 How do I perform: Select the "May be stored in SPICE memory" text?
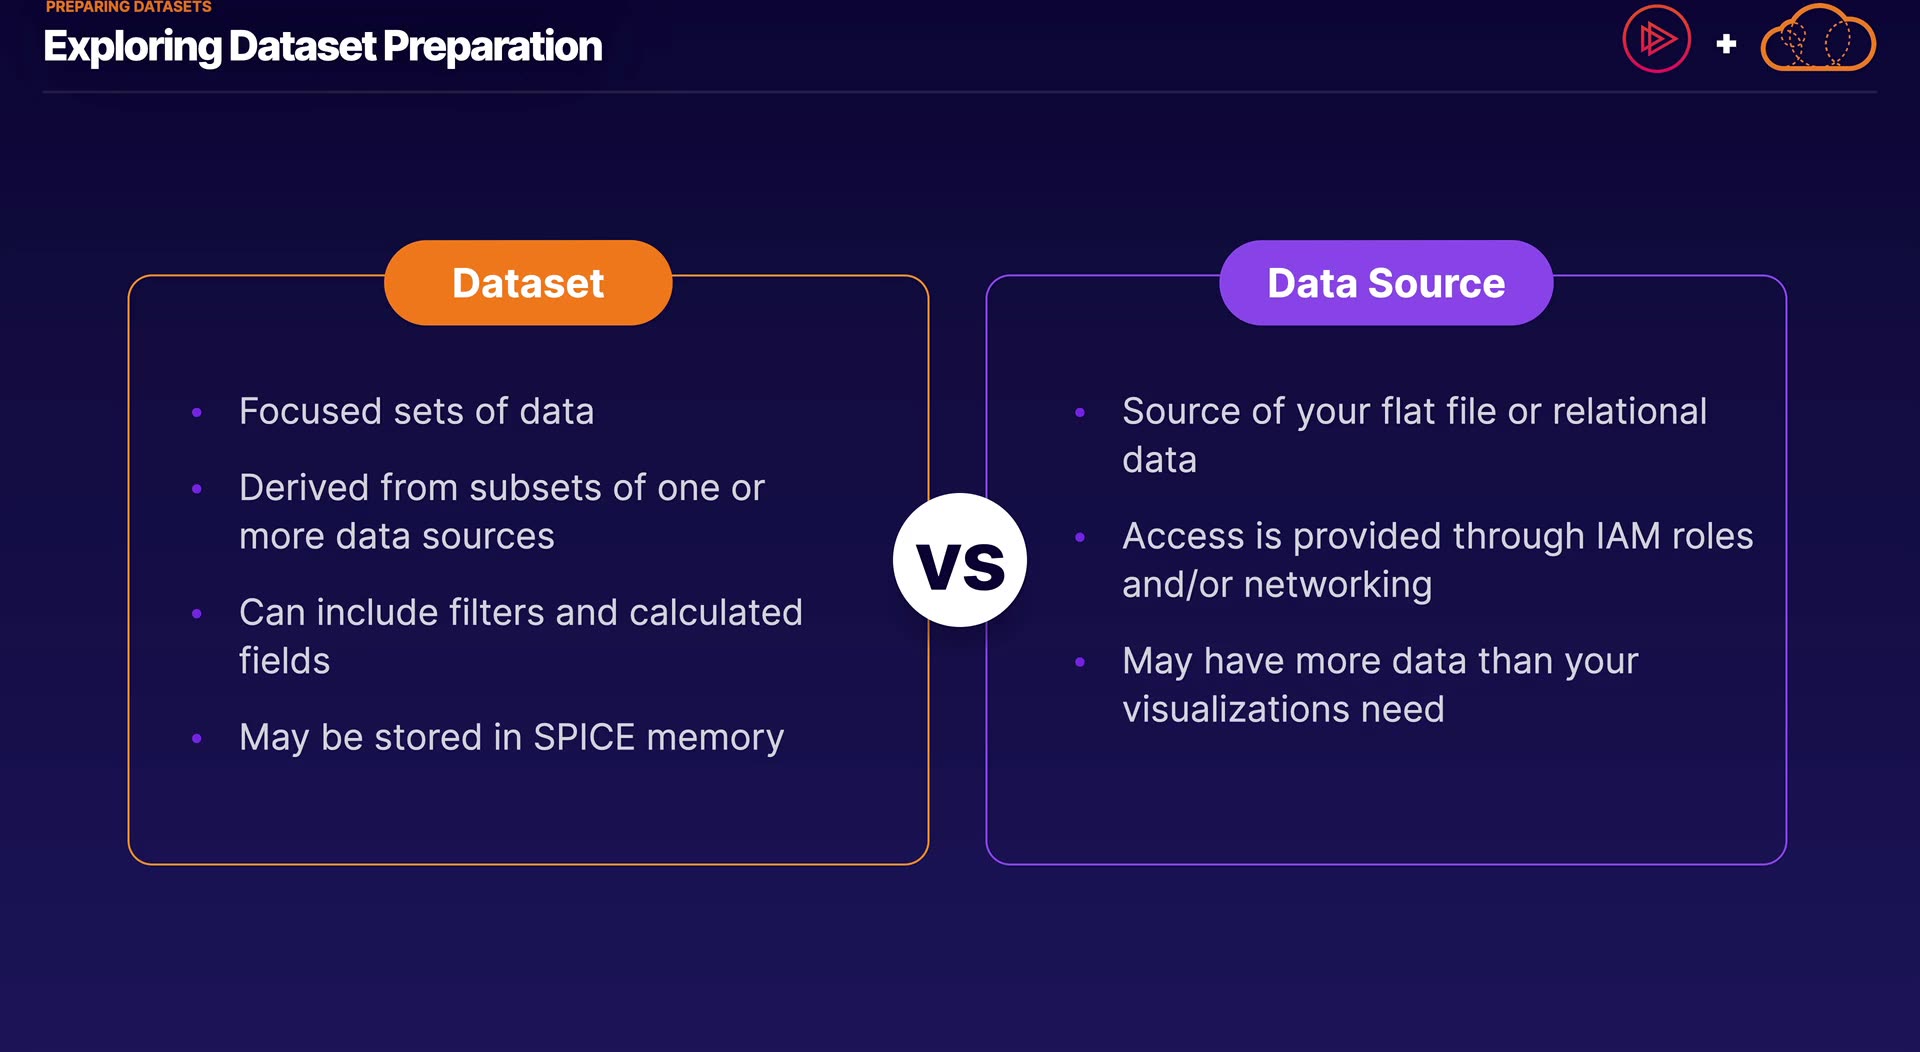(511, 738)
